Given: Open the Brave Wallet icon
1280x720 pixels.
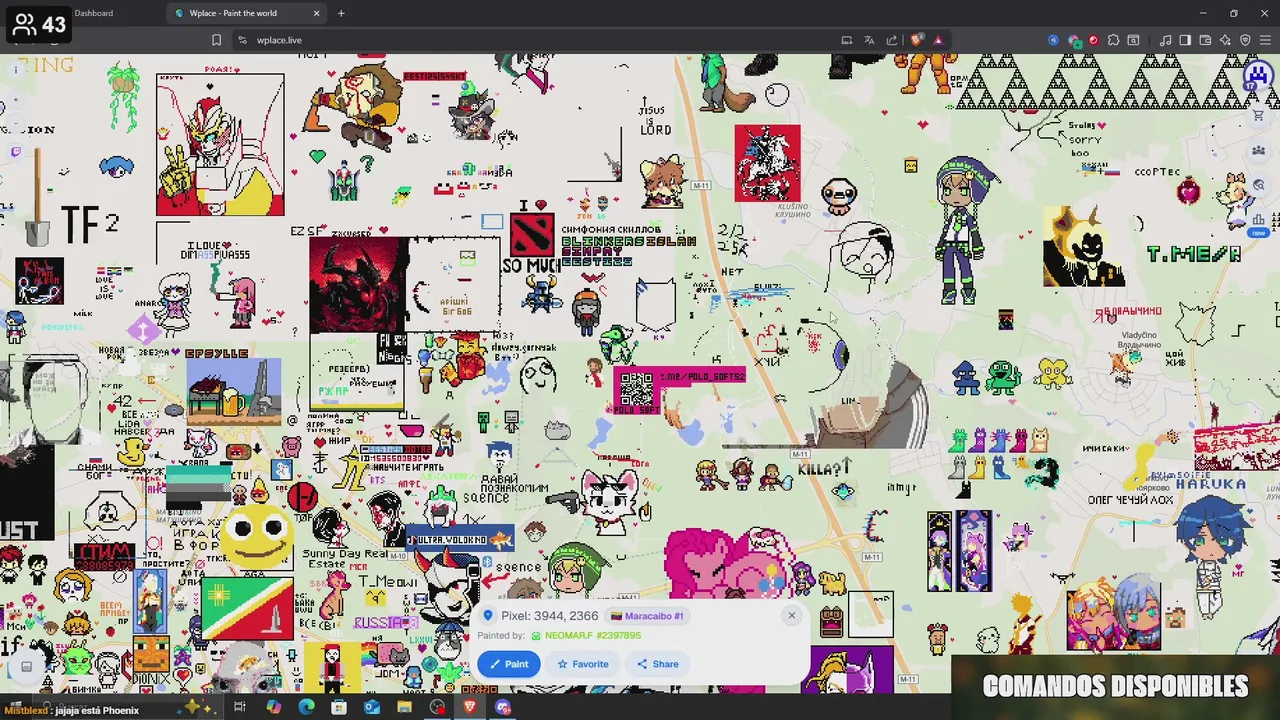Looking at the screenshot, I should [x=1205, y=40].
